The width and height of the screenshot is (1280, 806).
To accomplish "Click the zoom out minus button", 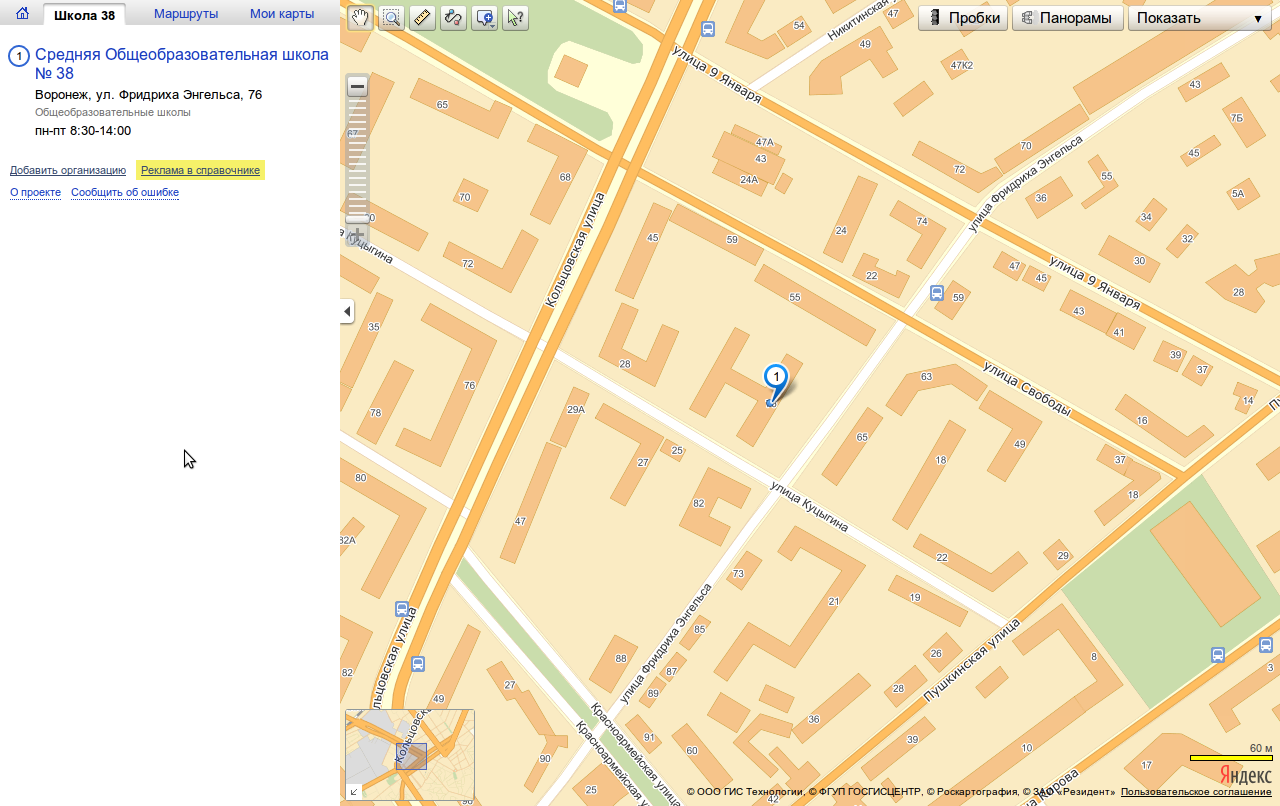I will point(357,87).
